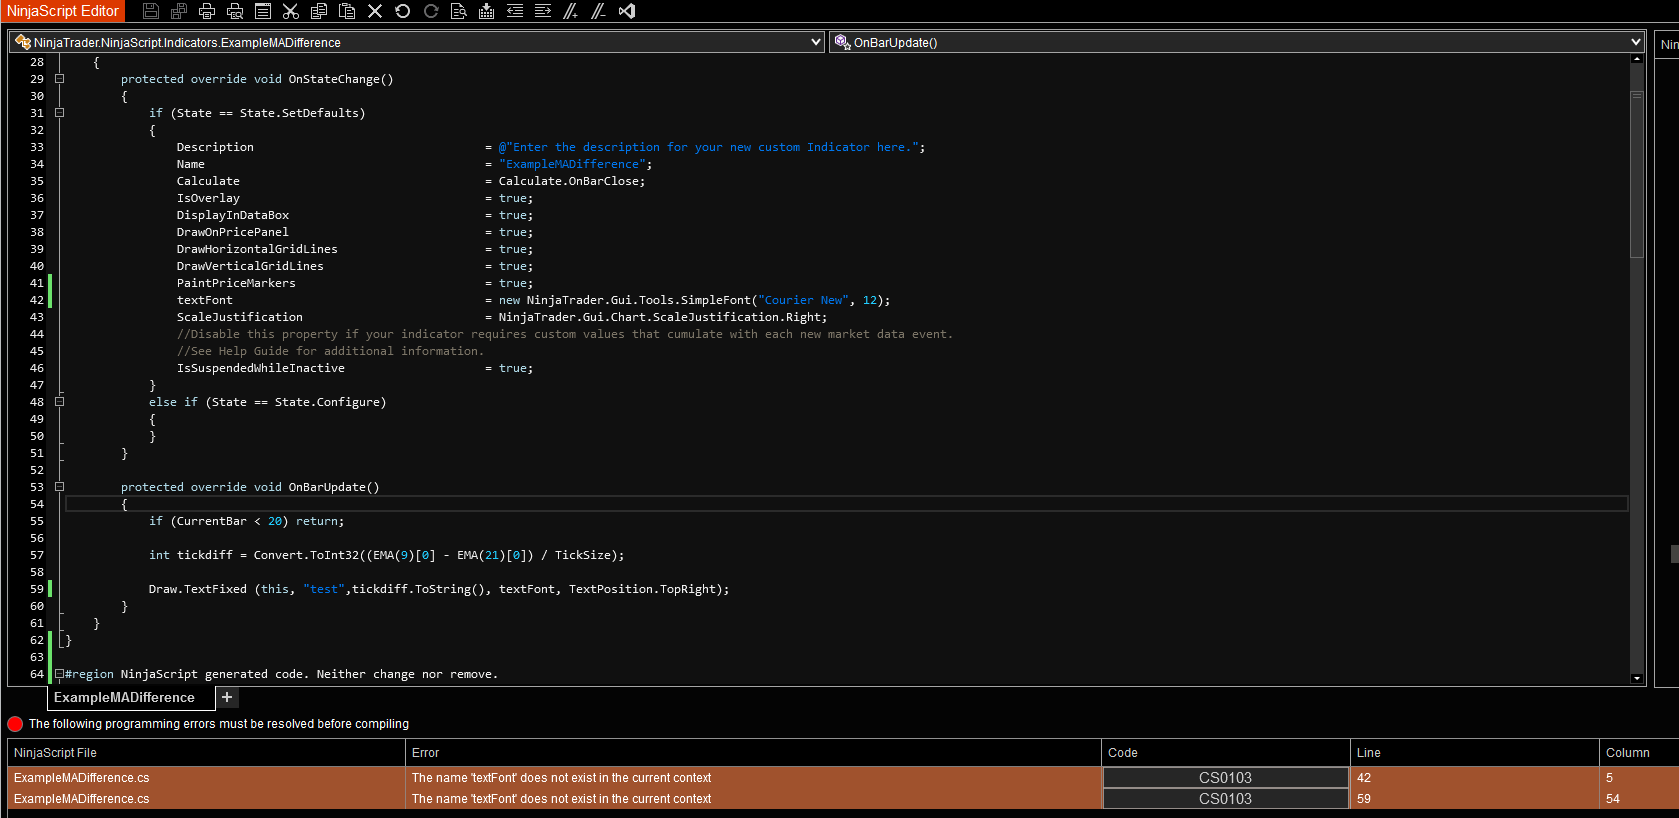Delete selection with the X icon
This screenshot has width=1679, height=818.
pyautogui.click(x=375, y=11)
